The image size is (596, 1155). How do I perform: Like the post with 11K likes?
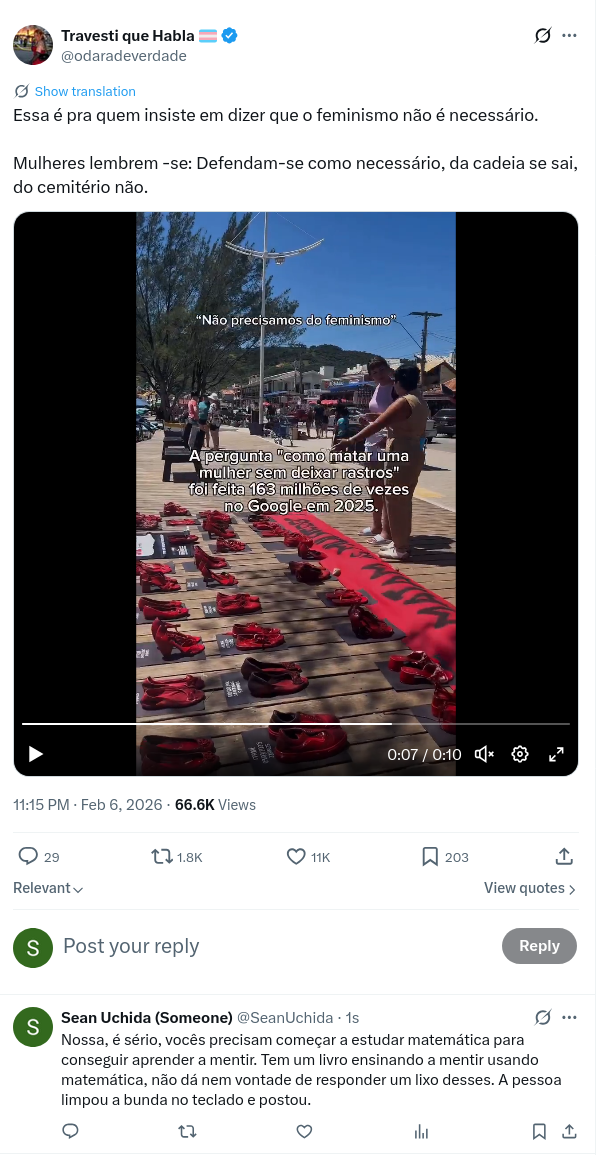click(x=295, y=857)
